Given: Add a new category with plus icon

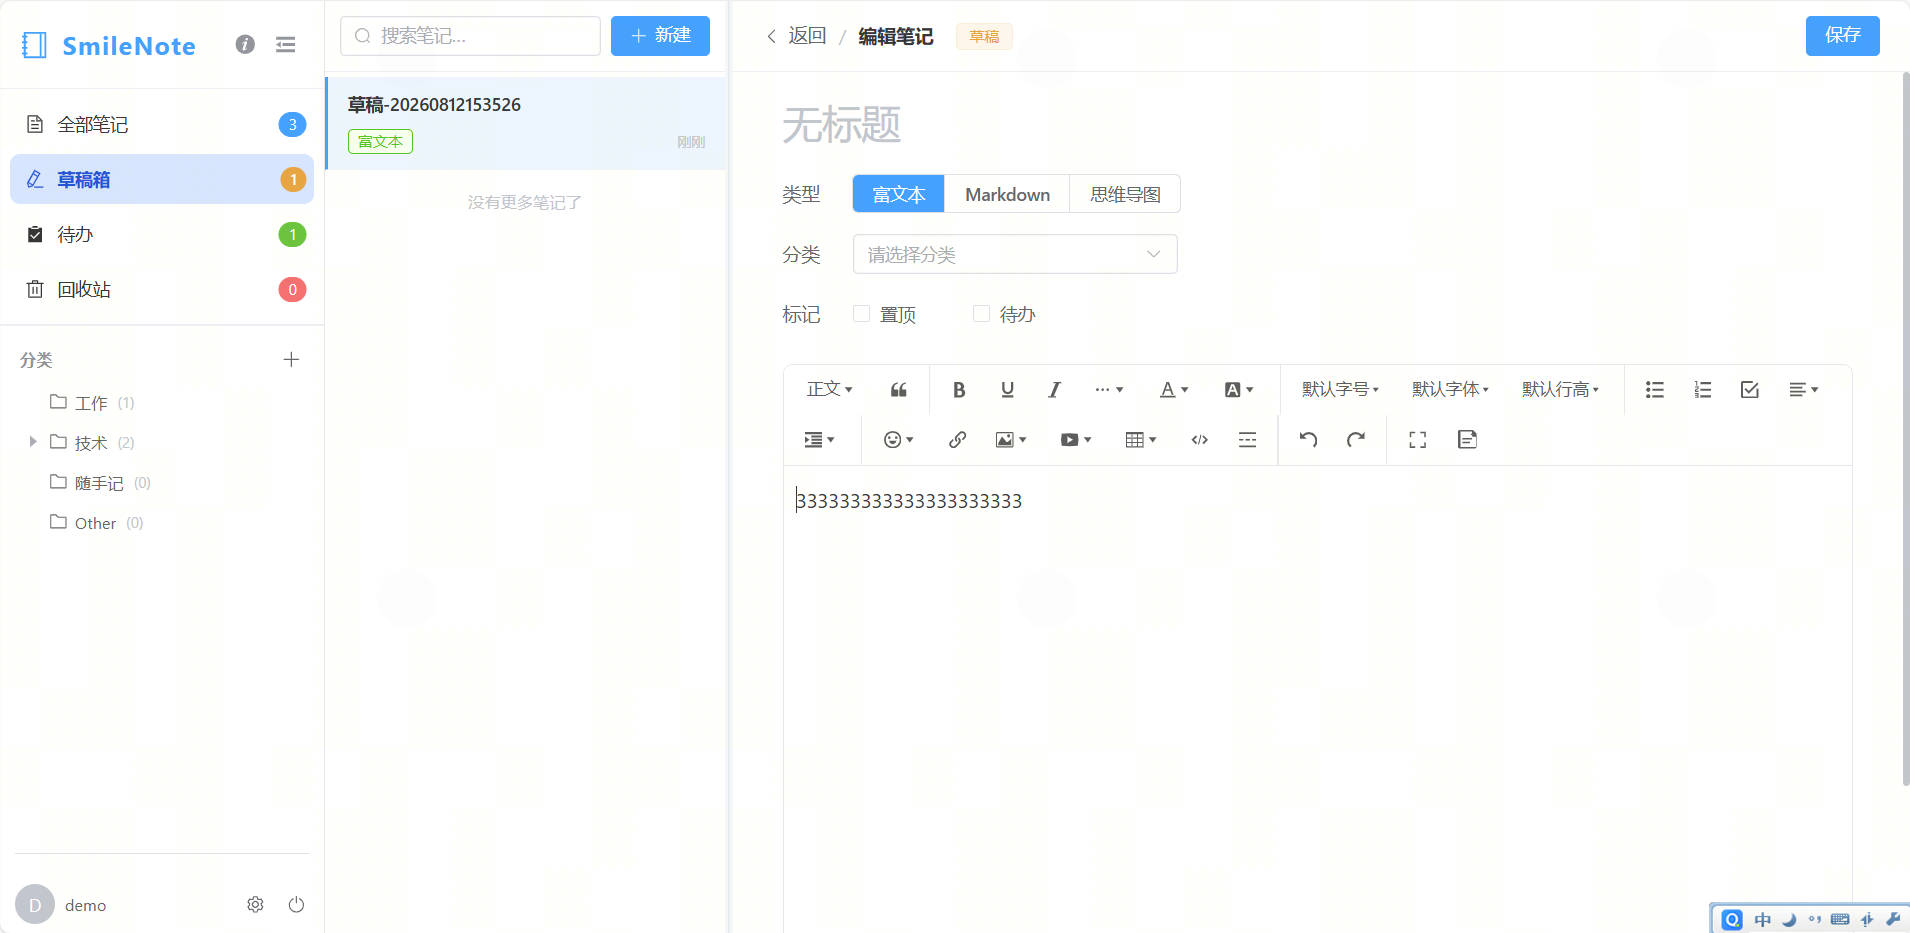Looking at the screenshot, I should coord(291,359).
